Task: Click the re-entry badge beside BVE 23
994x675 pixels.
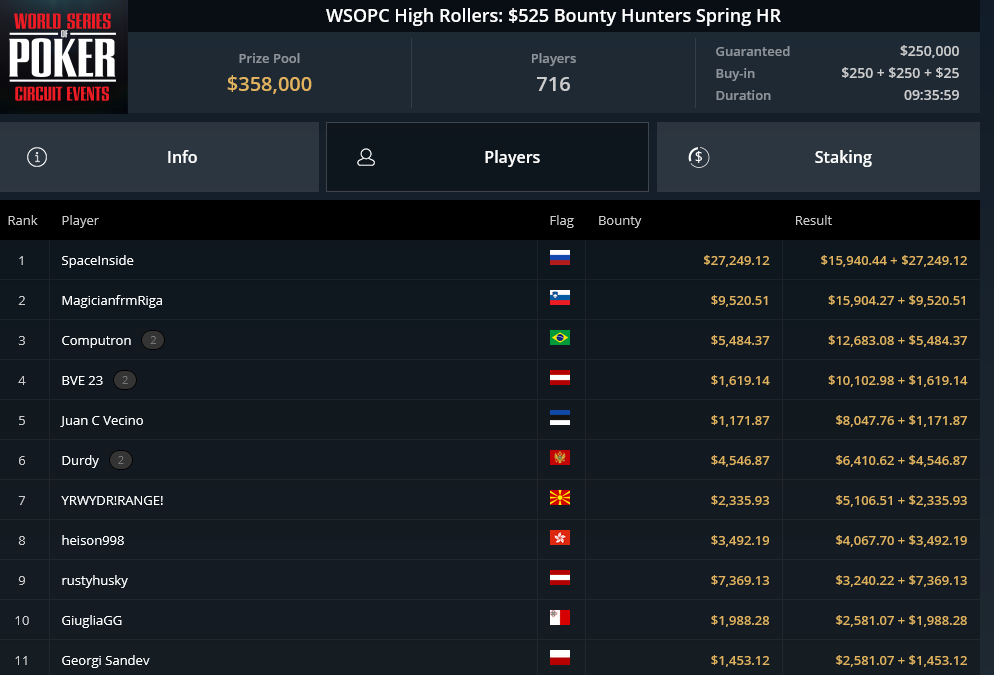Action: coord(125,380)
